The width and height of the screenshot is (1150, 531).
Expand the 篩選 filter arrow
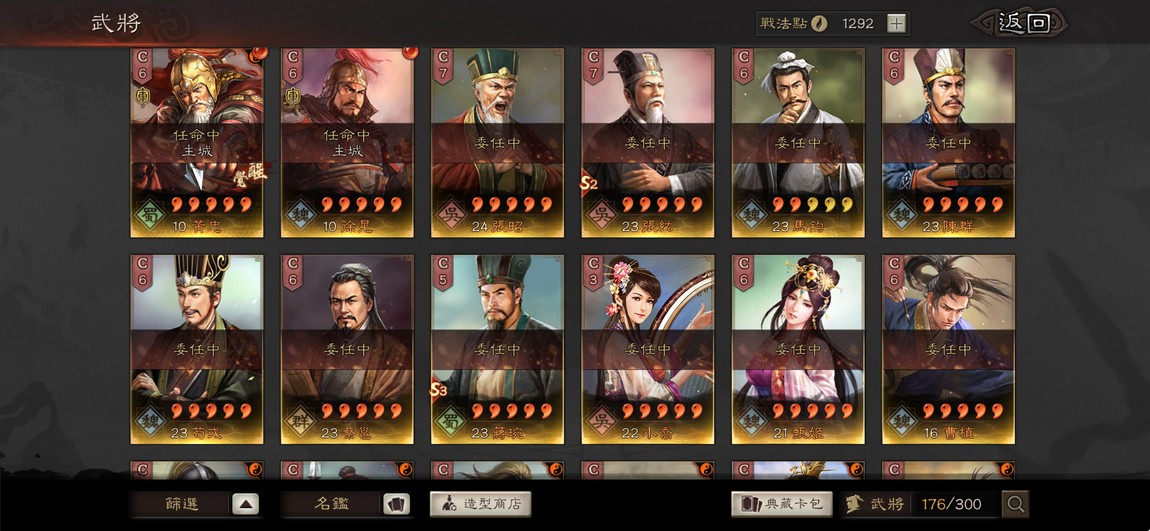[x=245, y=504]
